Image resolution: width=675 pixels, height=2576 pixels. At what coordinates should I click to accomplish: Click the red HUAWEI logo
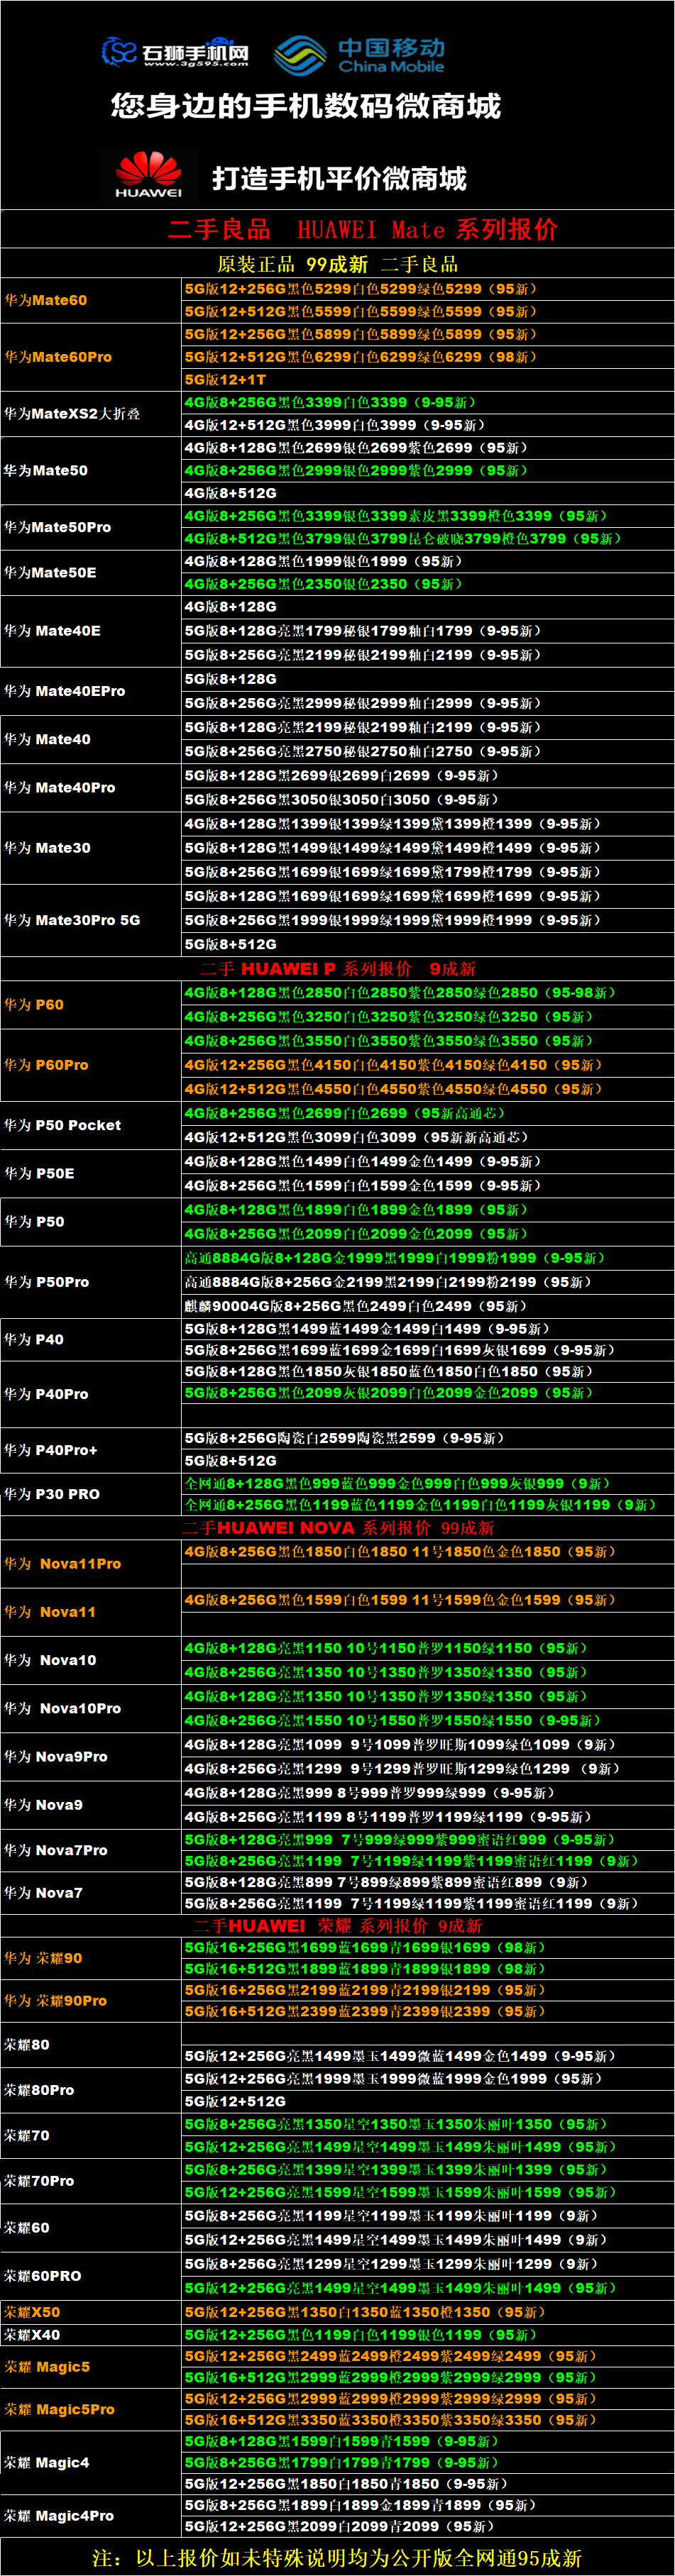click(148, 174)
